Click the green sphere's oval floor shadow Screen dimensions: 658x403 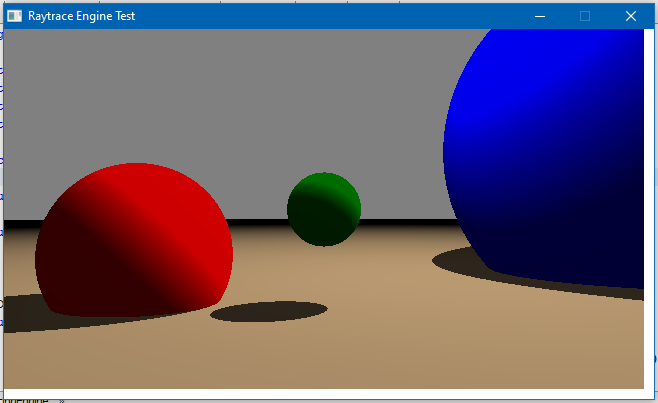[x=268, y=312]
